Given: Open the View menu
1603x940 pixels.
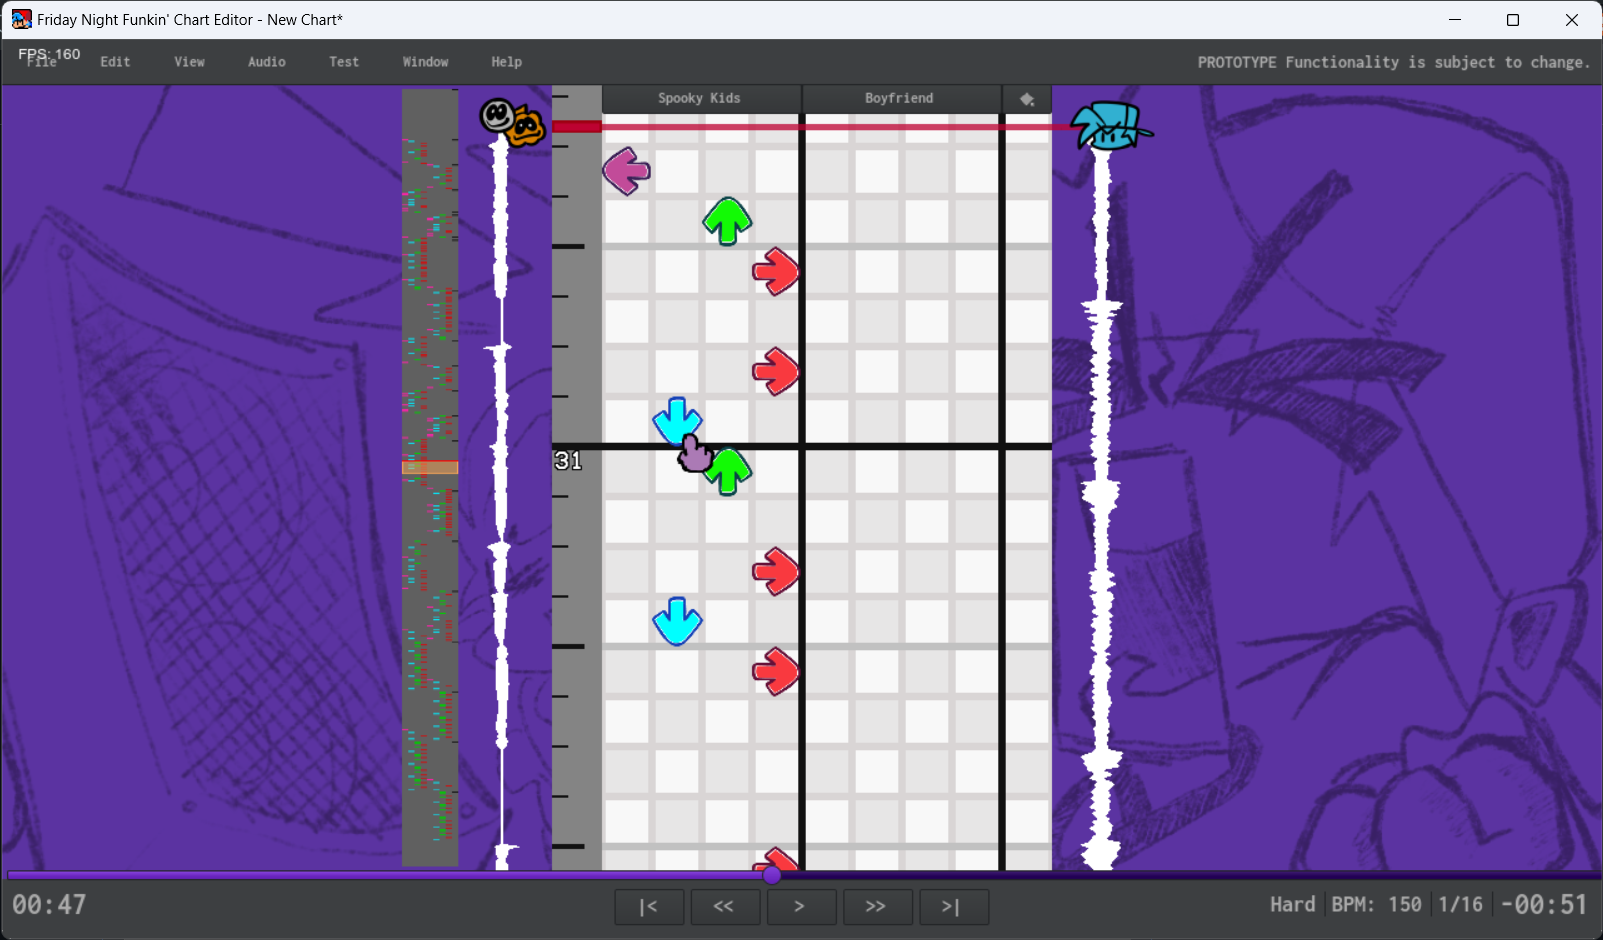Looking at the screenshot, I should 189,62.
